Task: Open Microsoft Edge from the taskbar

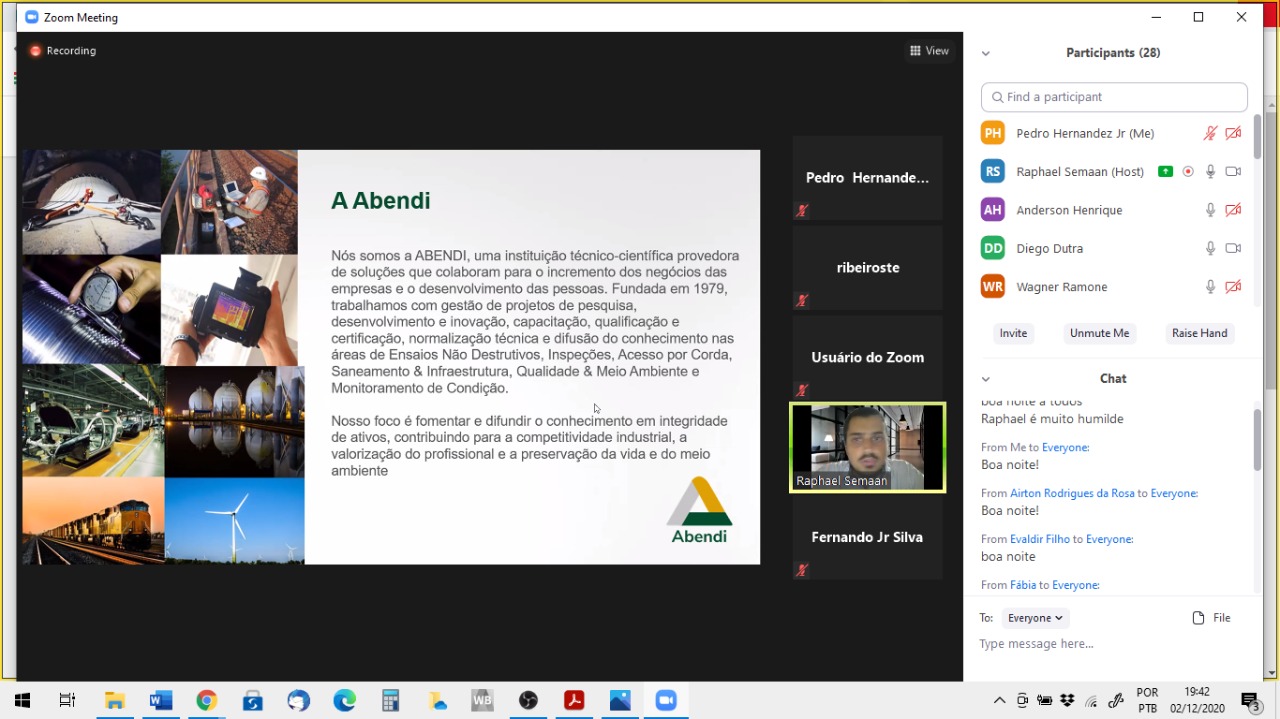Action: coord(344,701)
